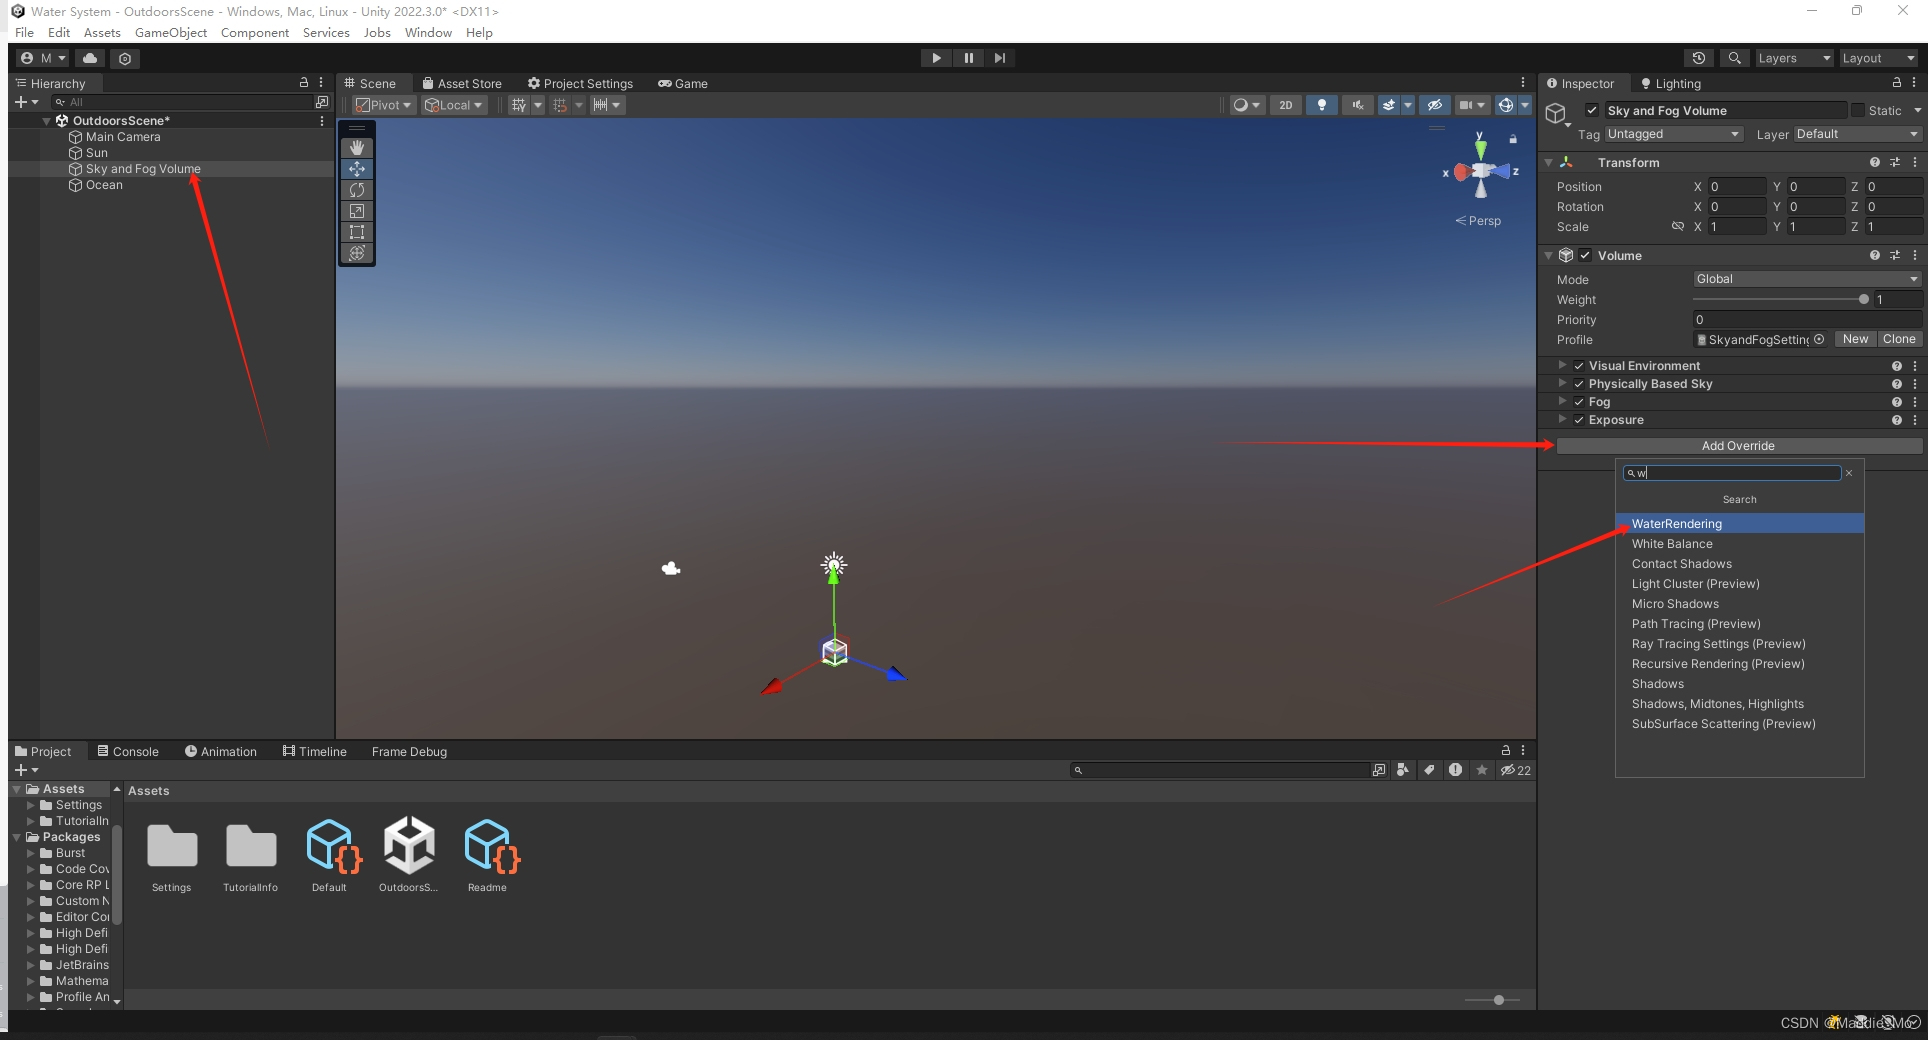Click the Add Override button
This screenshot has height=1040, width=1928.
click(x=1739, y=446)
